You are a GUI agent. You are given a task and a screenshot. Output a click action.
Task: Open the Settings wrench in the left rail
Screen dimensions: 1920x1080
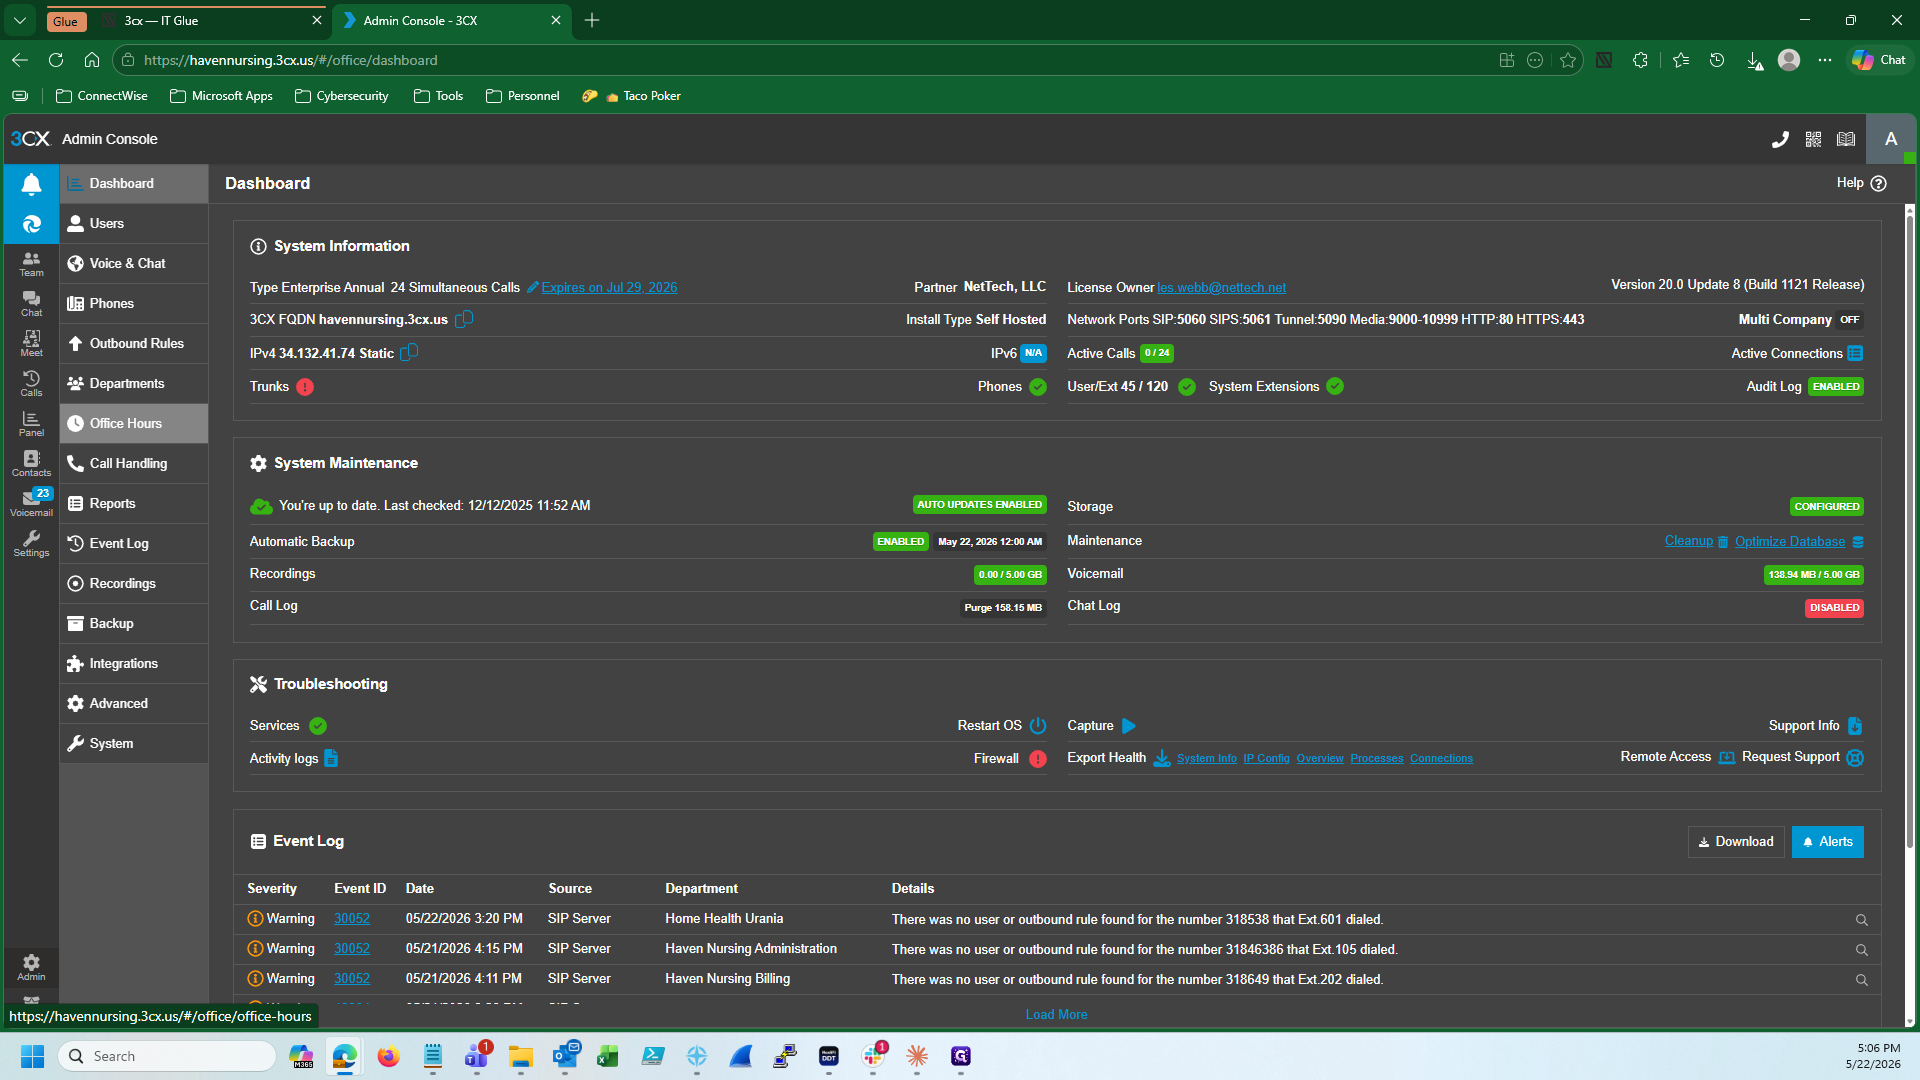[31, 544]
